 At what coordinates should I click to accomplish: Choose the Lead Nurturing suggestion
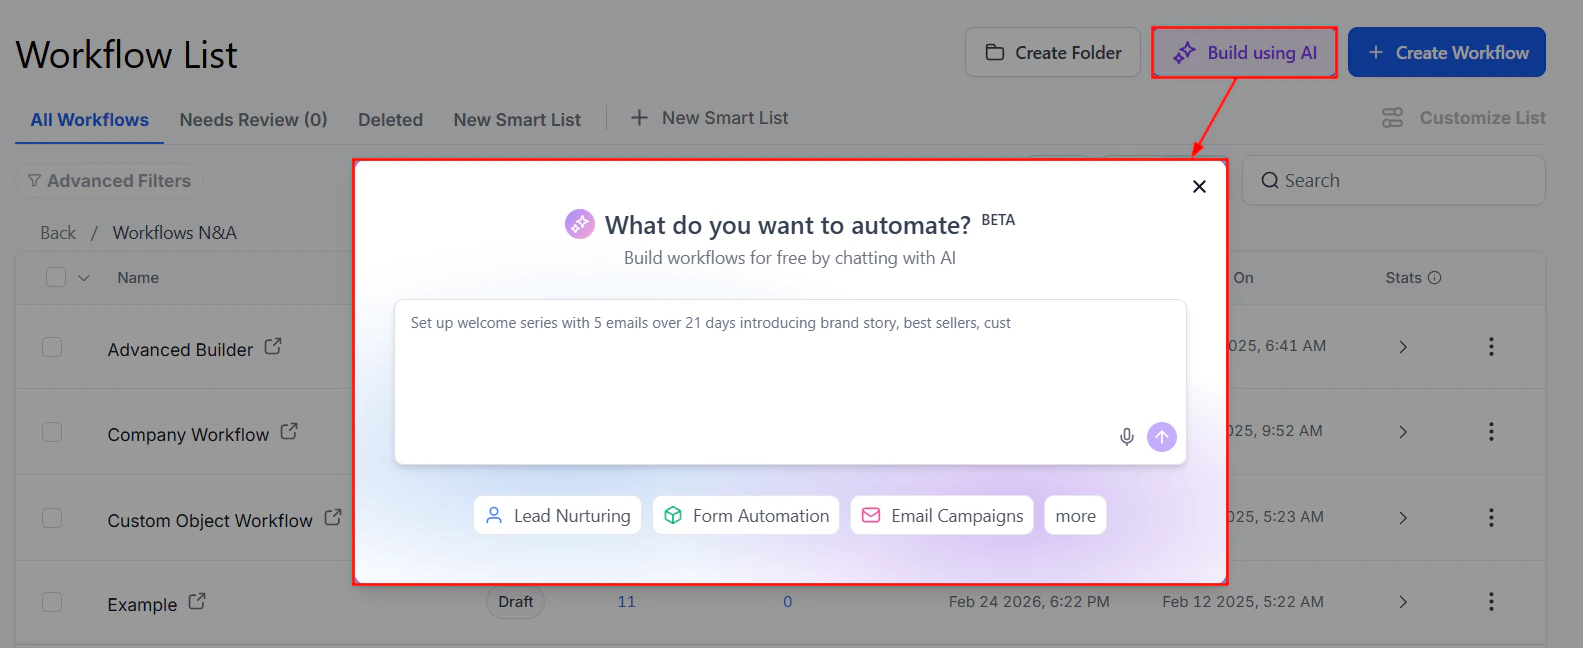(x=557, y=516)
